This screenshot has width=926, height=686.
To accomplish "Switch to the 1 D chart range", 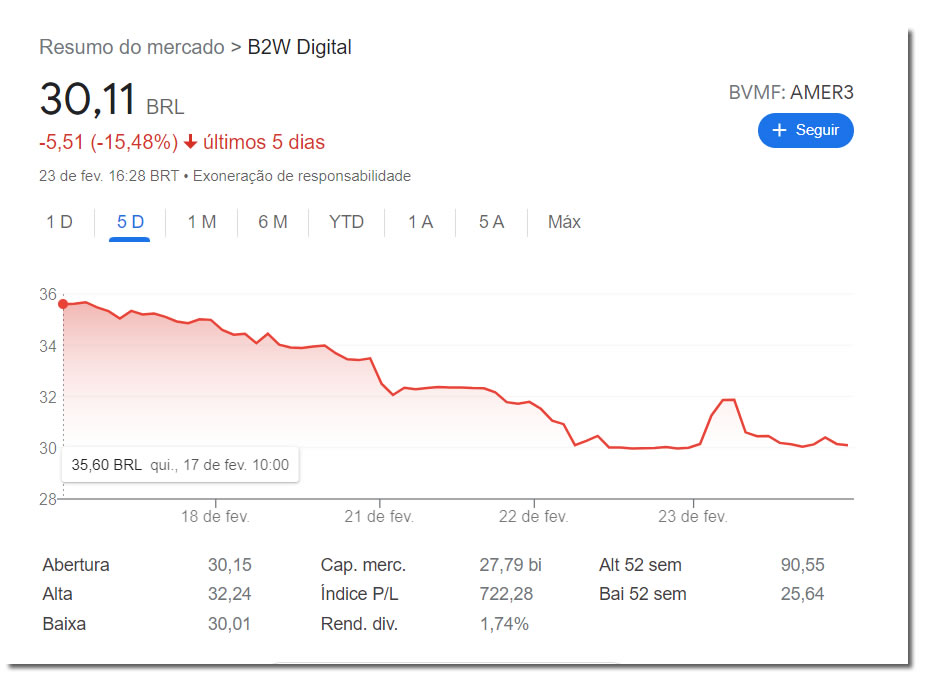I will [x=59, y=222].
